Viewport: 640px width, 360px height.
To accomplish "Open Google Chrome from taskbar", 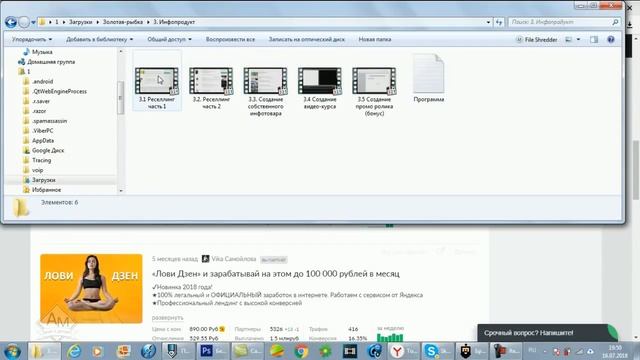I will pyautogui.click(x=301, y=351).
